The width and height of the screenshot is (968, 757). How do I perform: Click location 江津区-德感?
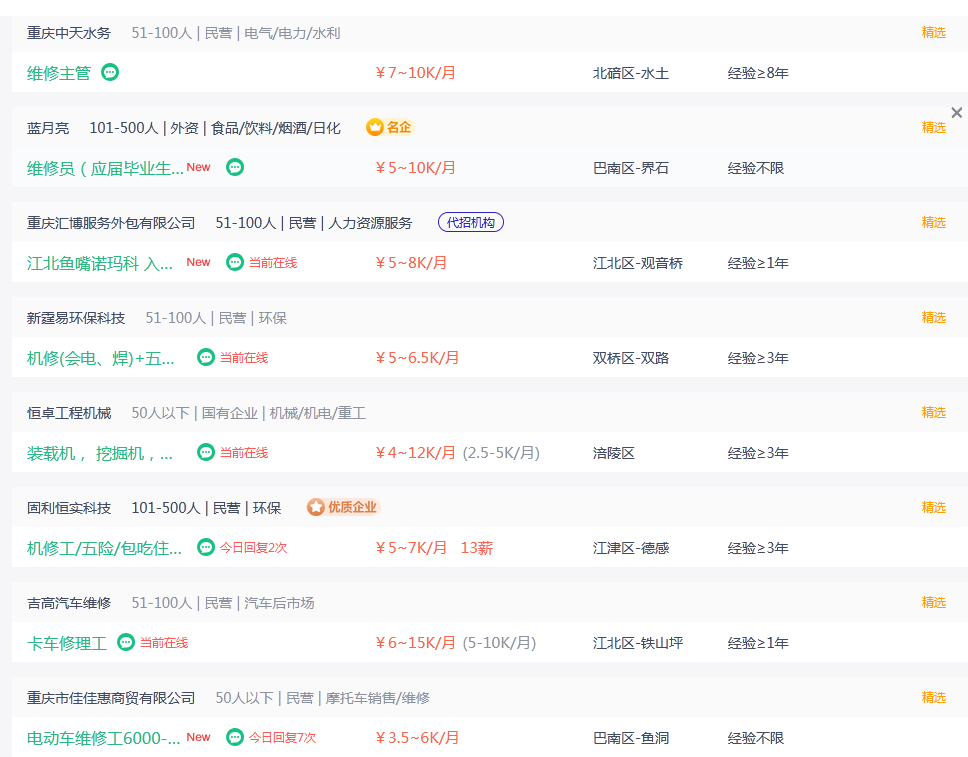pyautogui.click(x=631, y=549)
